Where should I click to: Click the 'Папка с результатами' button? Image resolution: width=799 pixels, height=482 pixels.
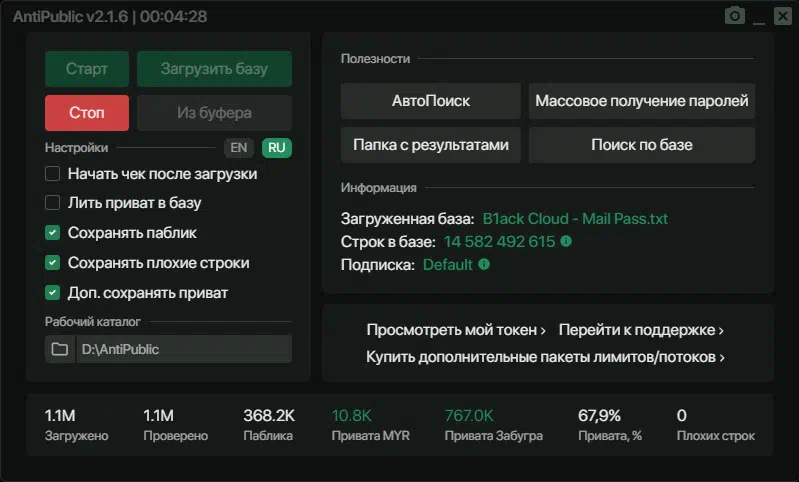pyautogui.click(x=430, y=145)
